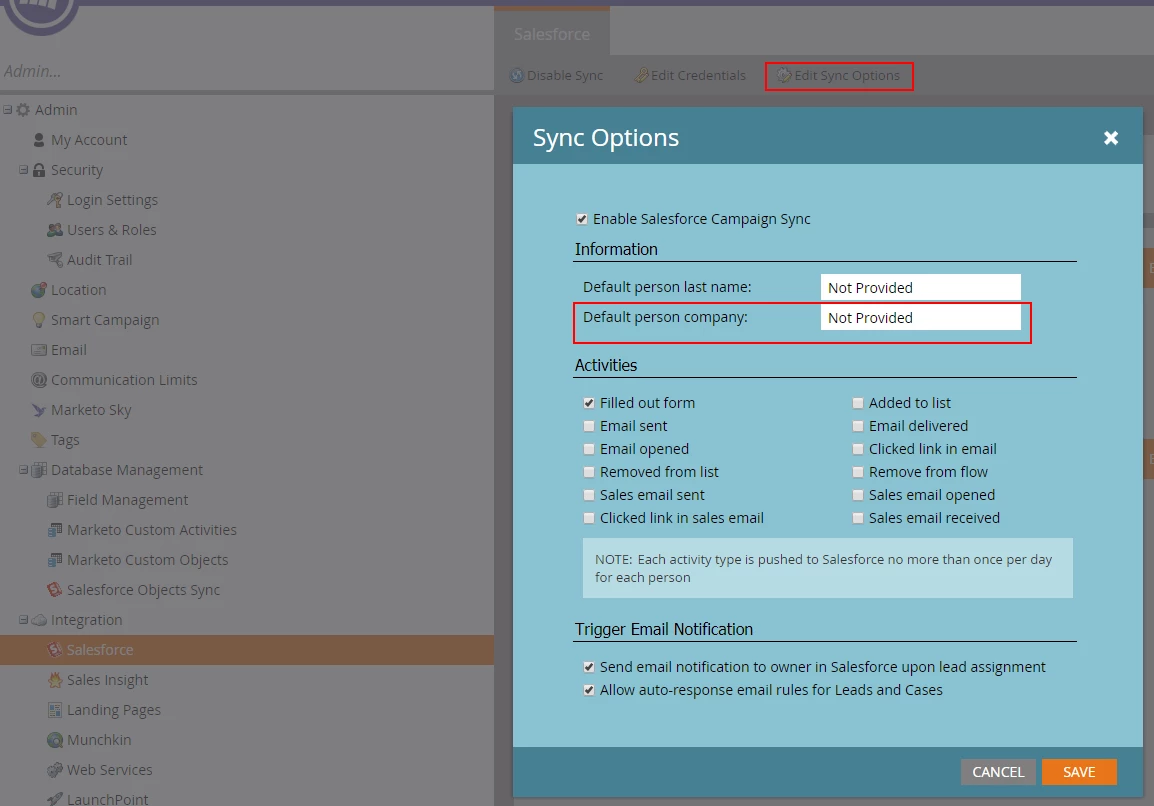
Task: Click the Email envelope icon in tree
Action: tap(39, 350)
